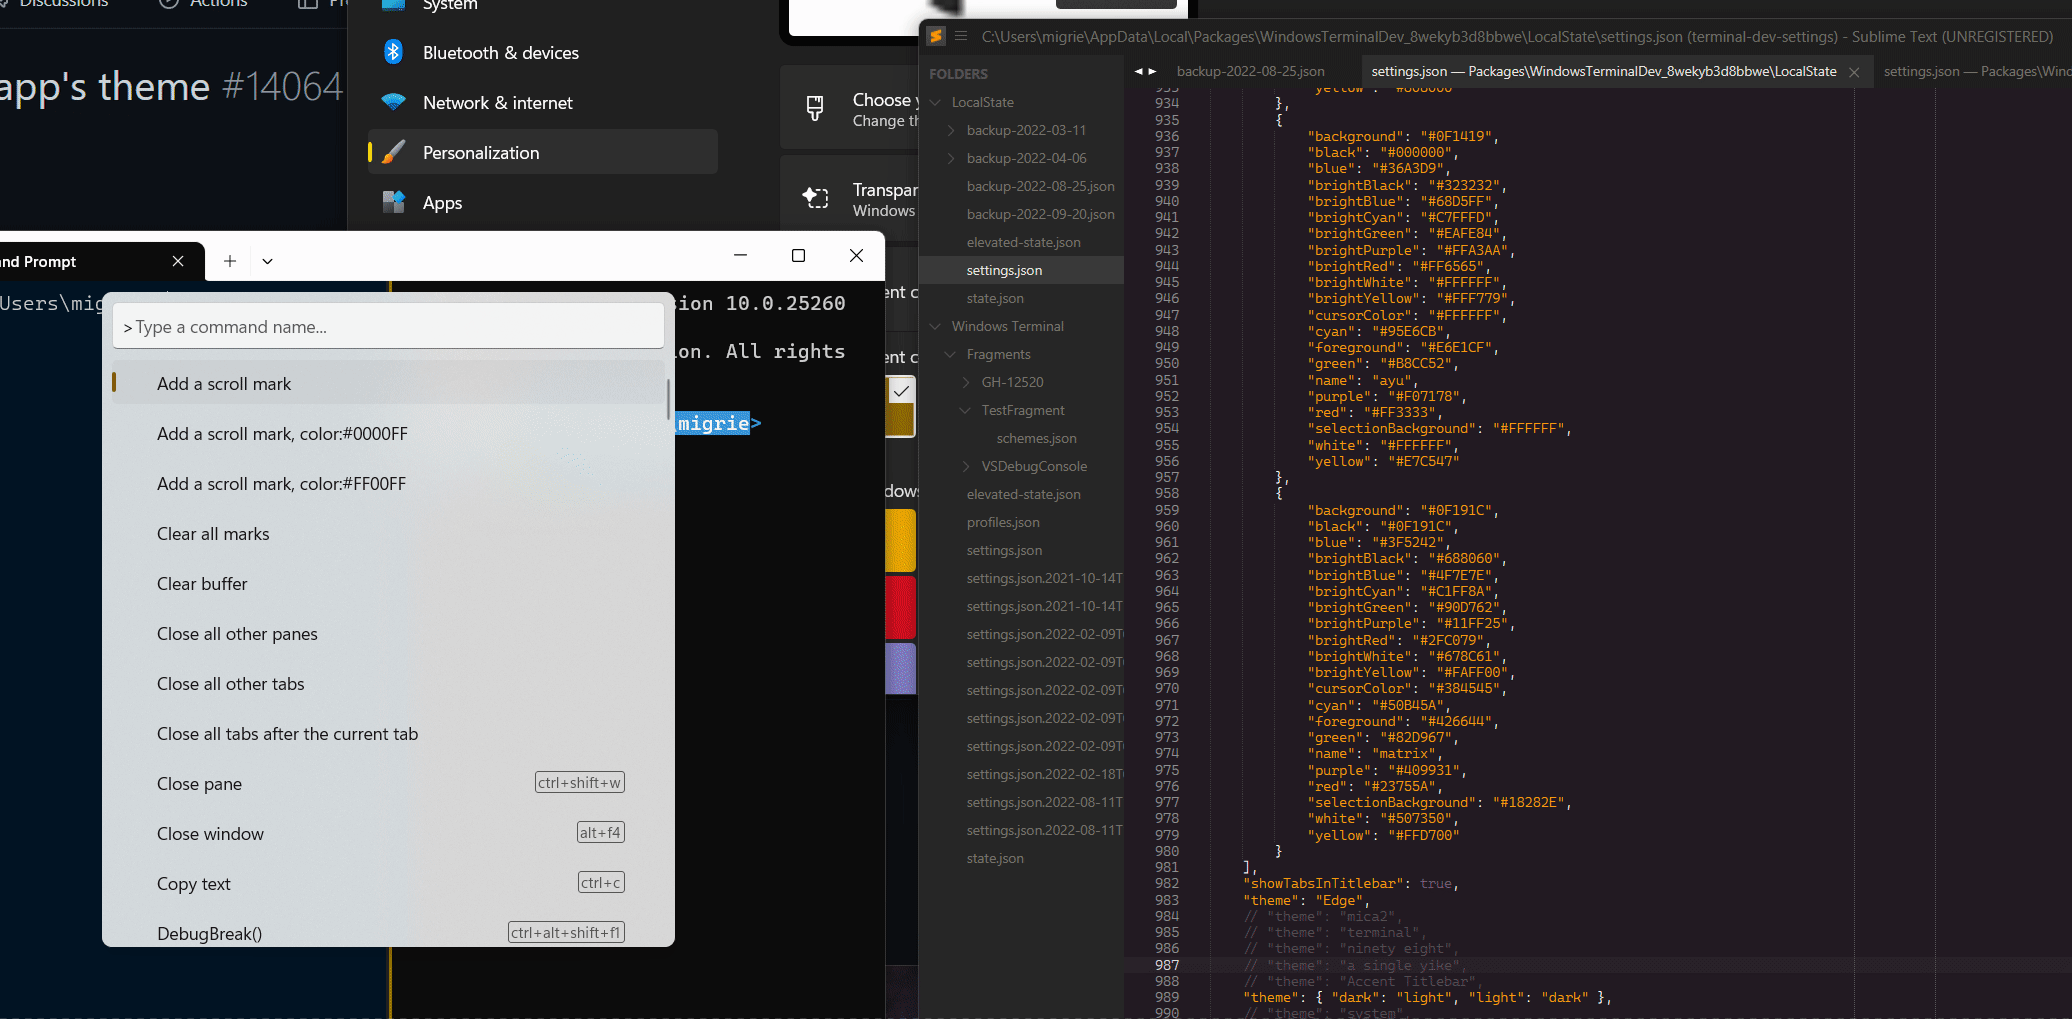Toggle the checked accent color checkbox
The image size is (2072, 1019).
[x=901, y=391]
